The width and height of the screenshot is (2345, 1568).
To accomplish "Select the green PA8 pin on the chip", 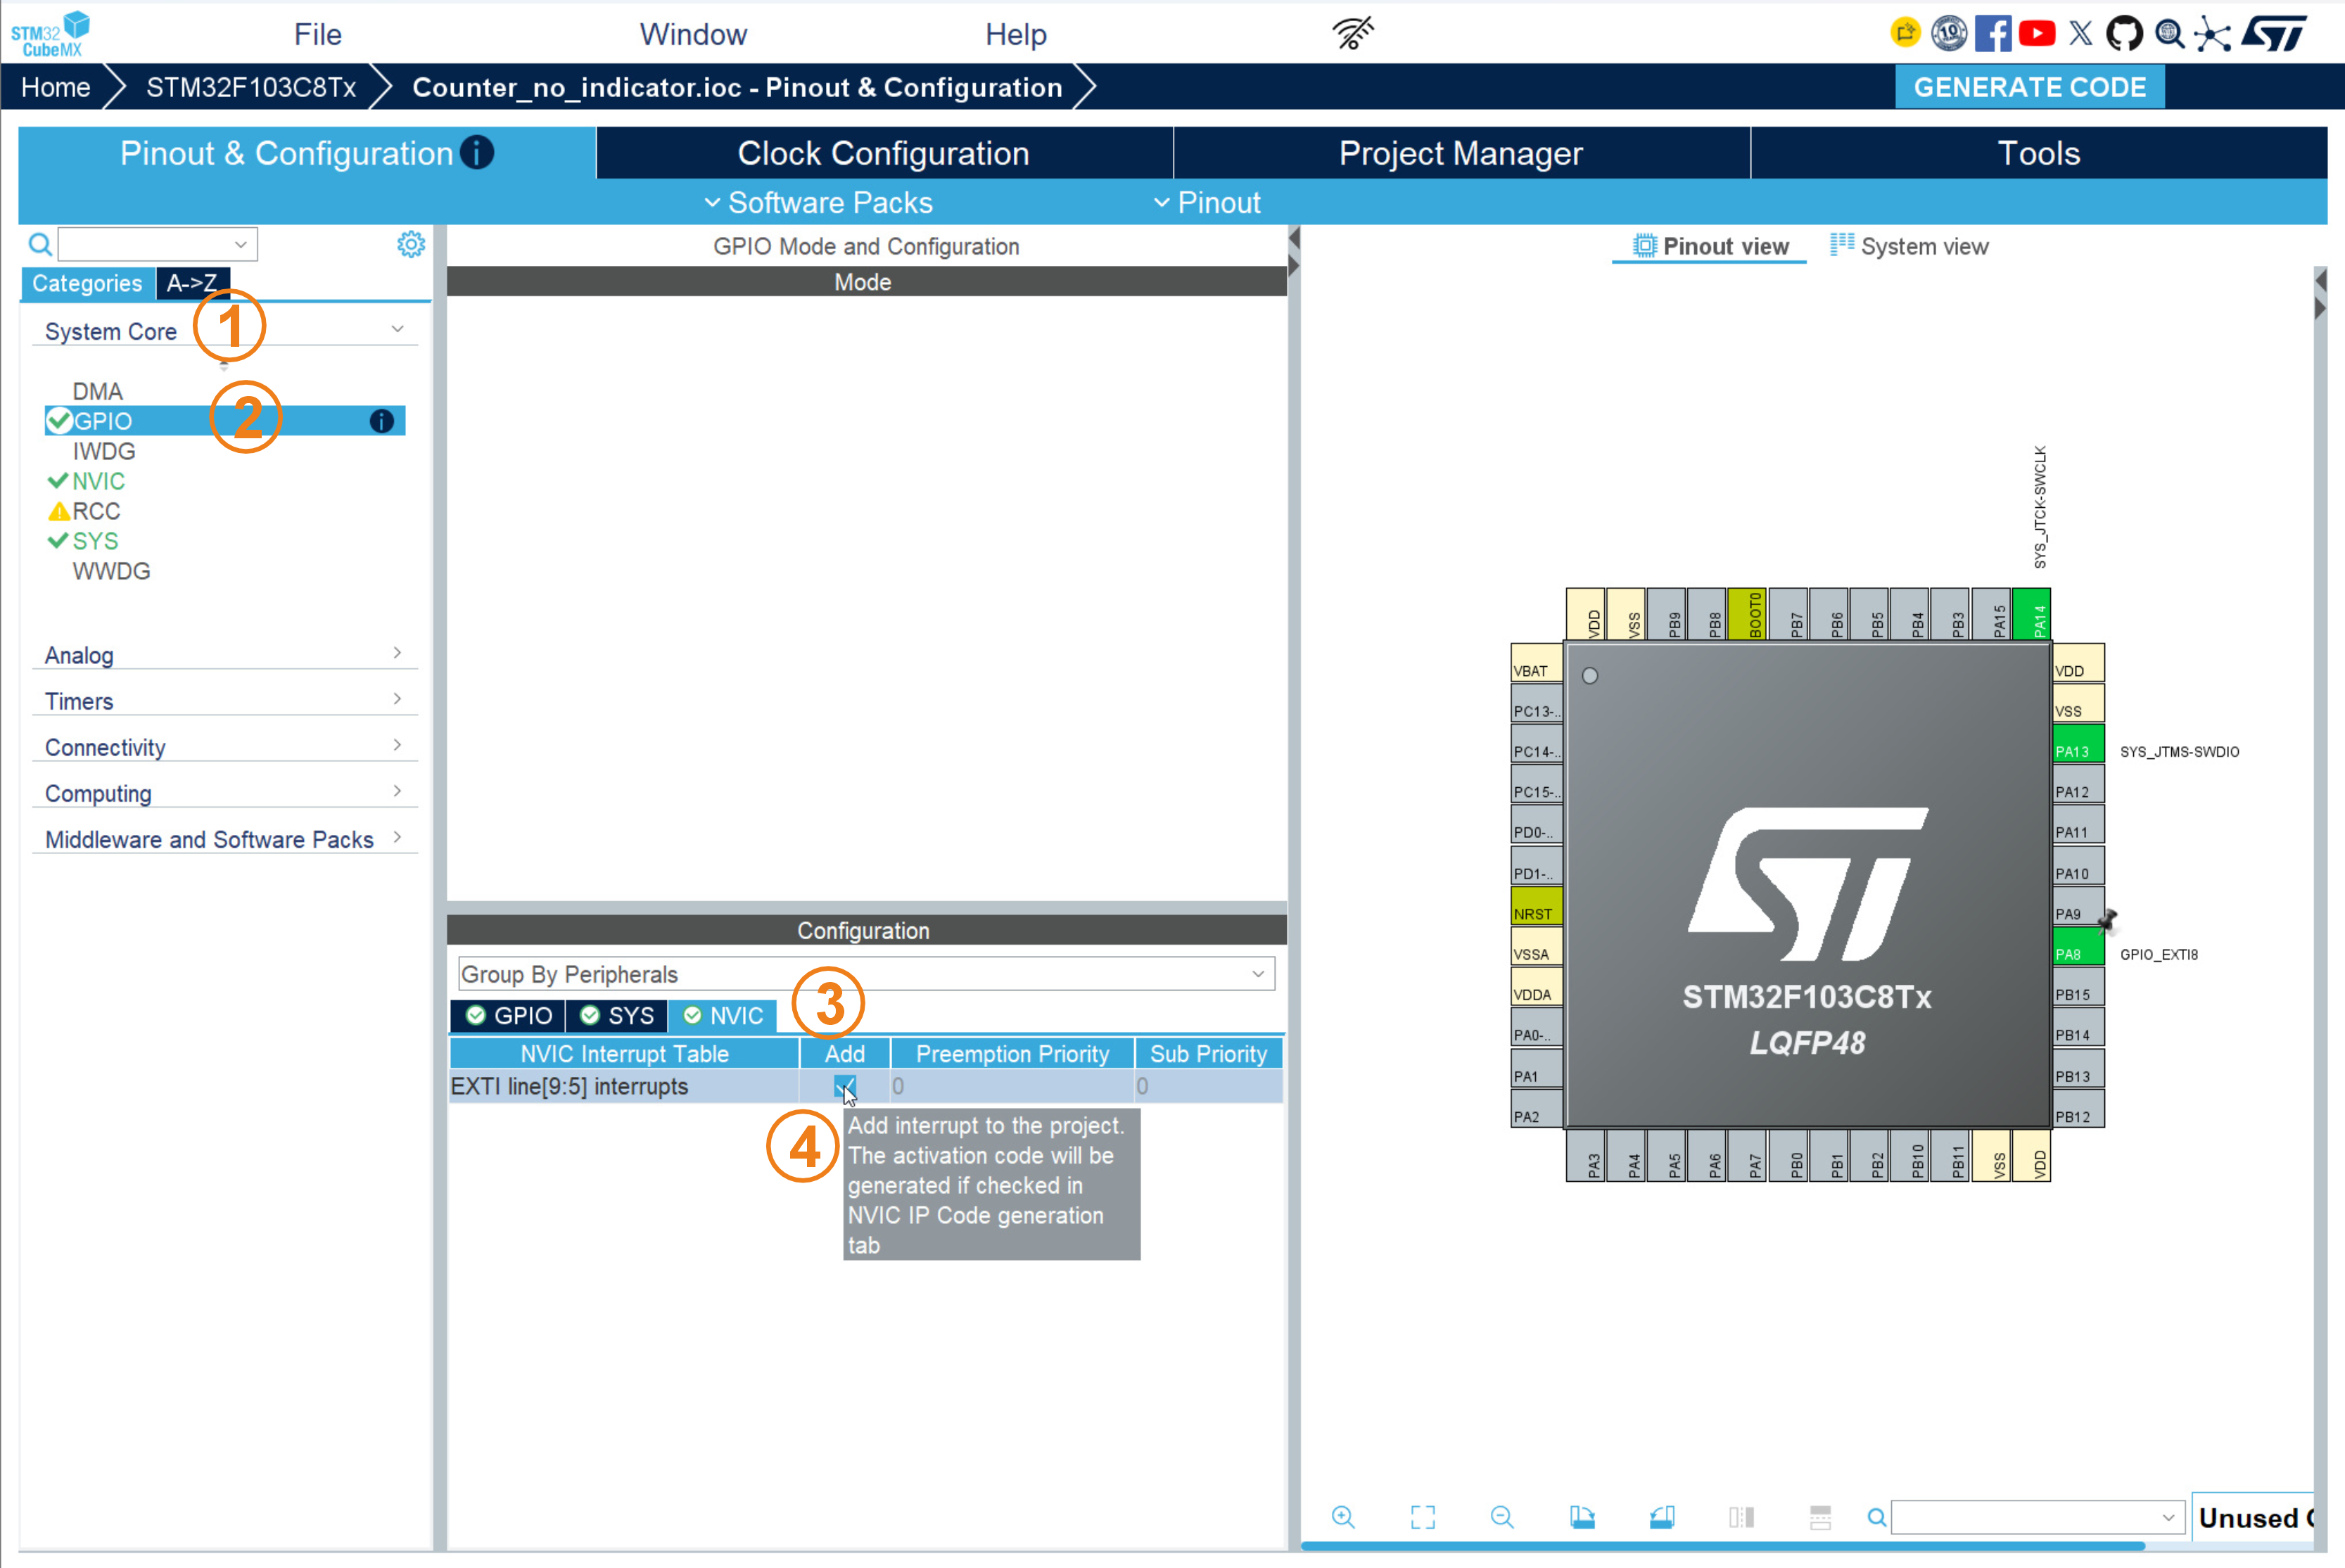I will 2078,947.
